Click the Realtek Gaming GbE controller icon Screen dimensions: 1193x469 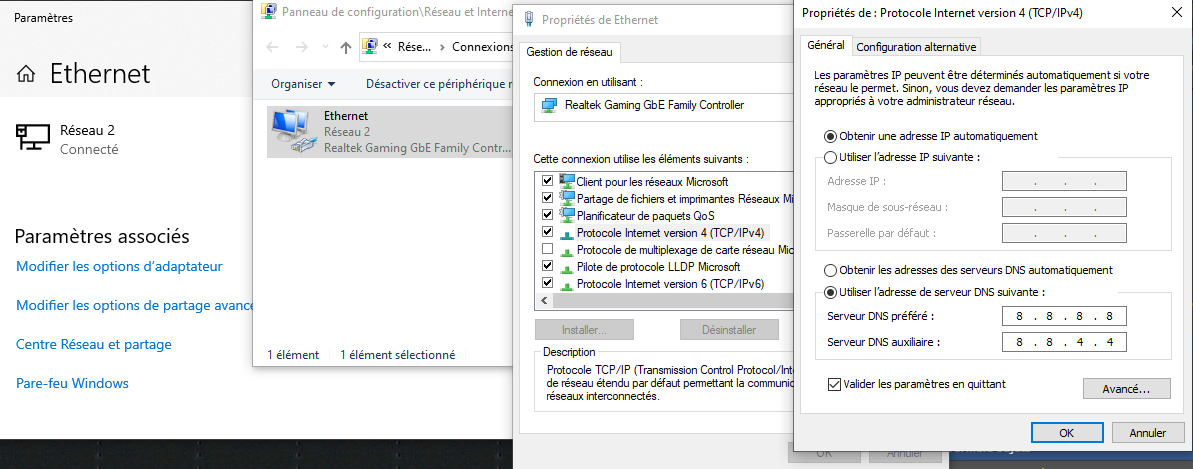tap(548, 105)
